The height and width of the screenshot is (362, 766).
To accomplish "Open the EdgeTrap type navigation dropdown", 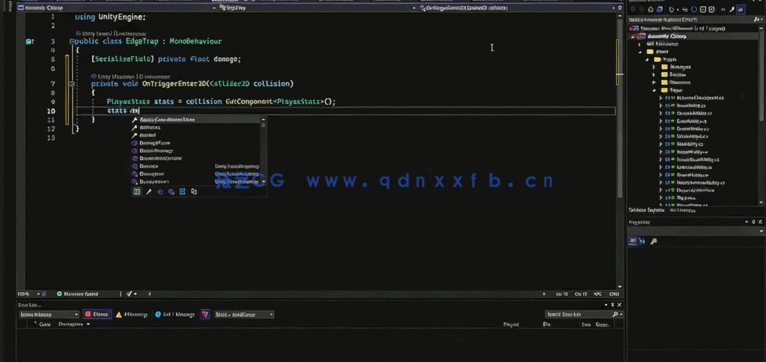I will click(414, 8).
